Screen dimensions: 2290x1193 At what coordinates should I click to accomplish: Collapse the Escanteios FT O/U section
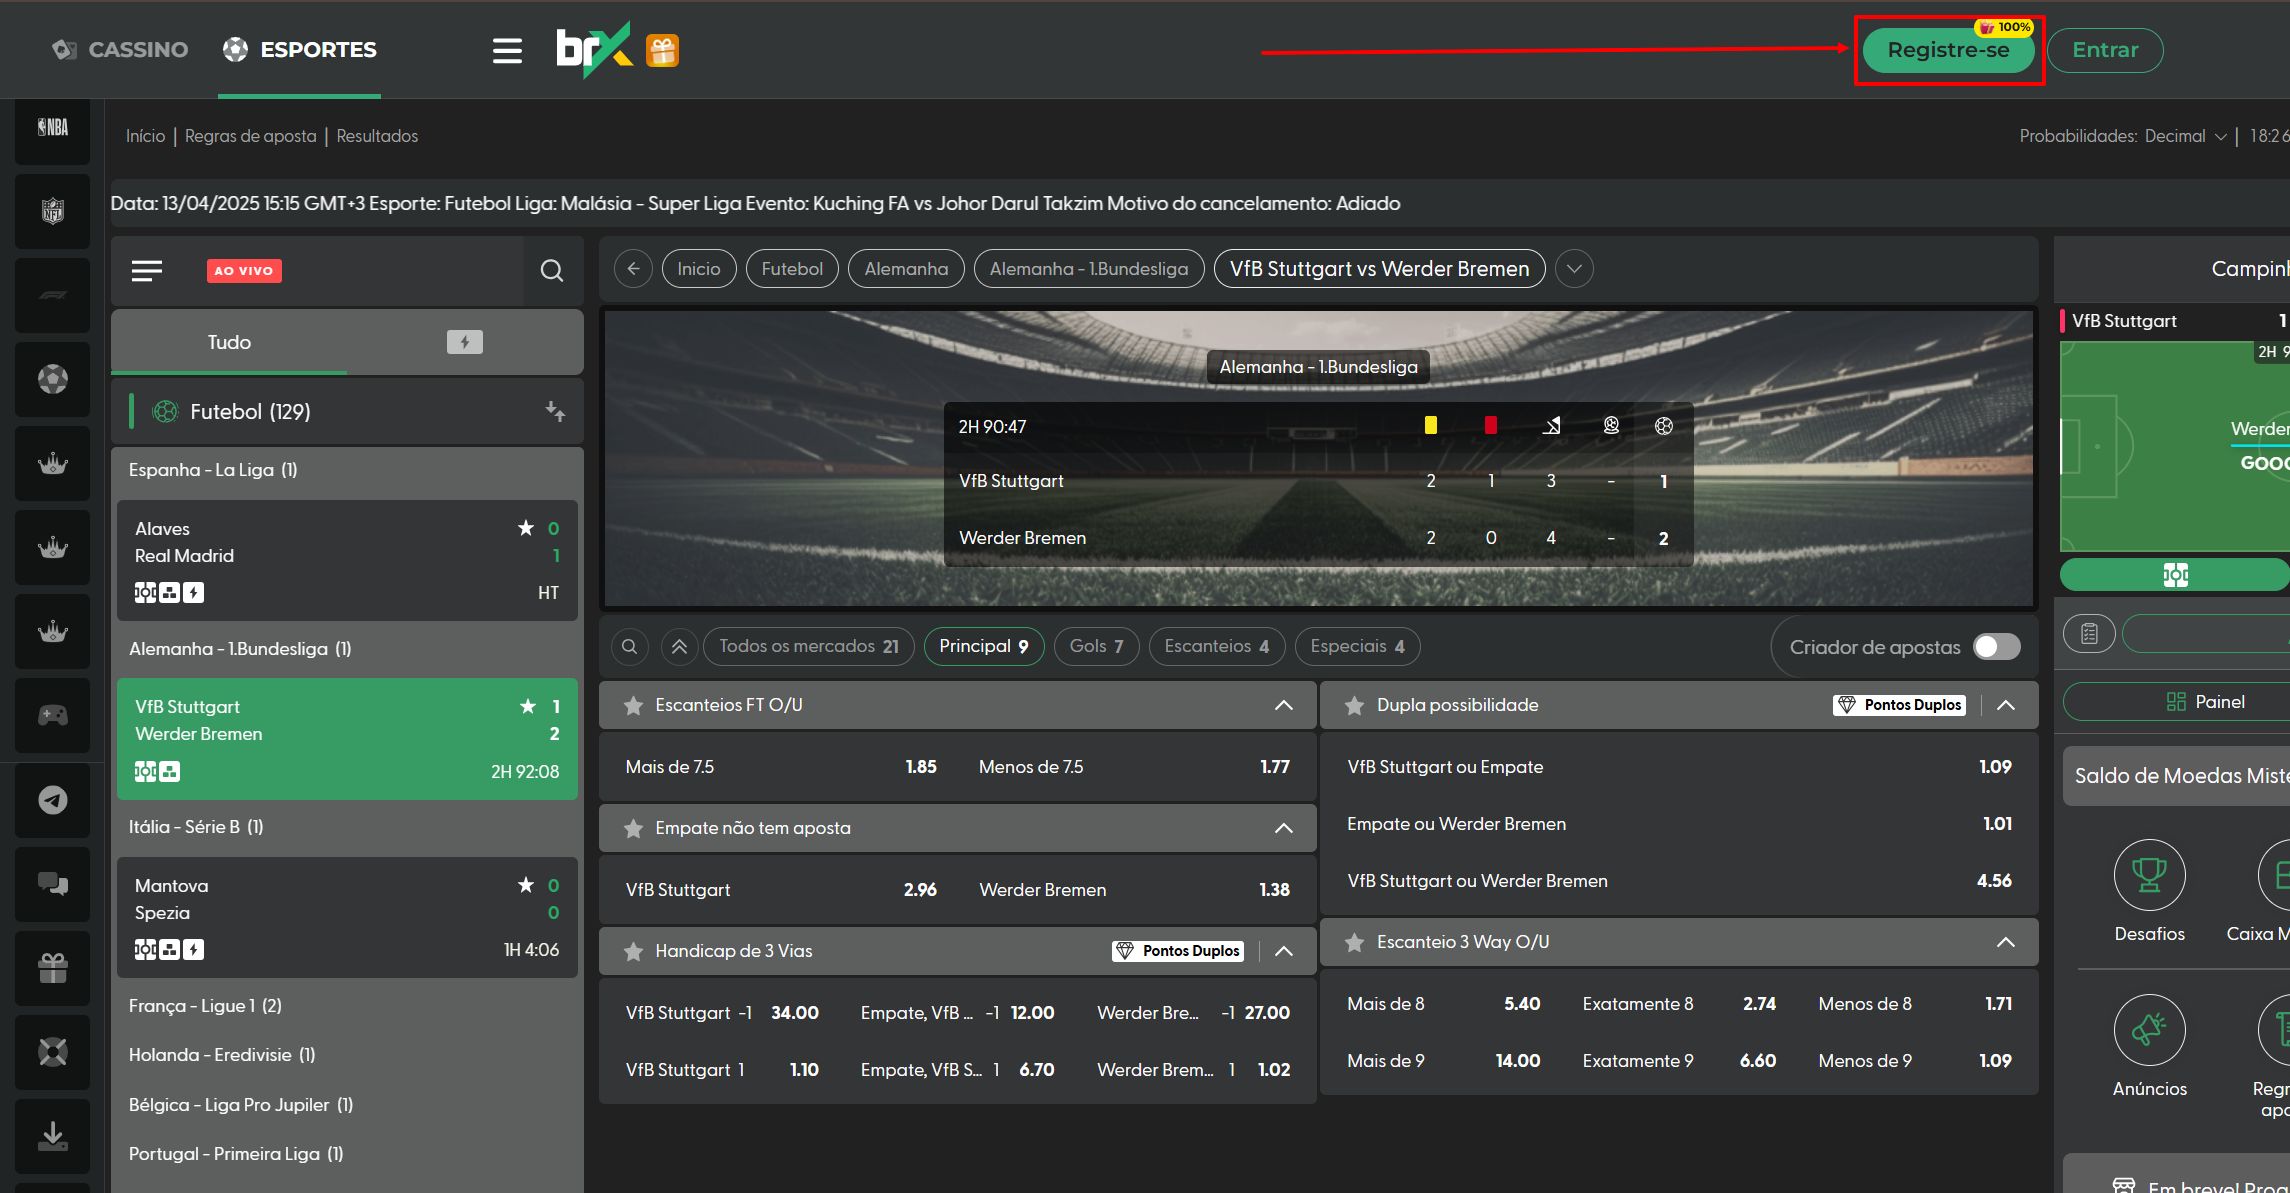coord(1284,706)
